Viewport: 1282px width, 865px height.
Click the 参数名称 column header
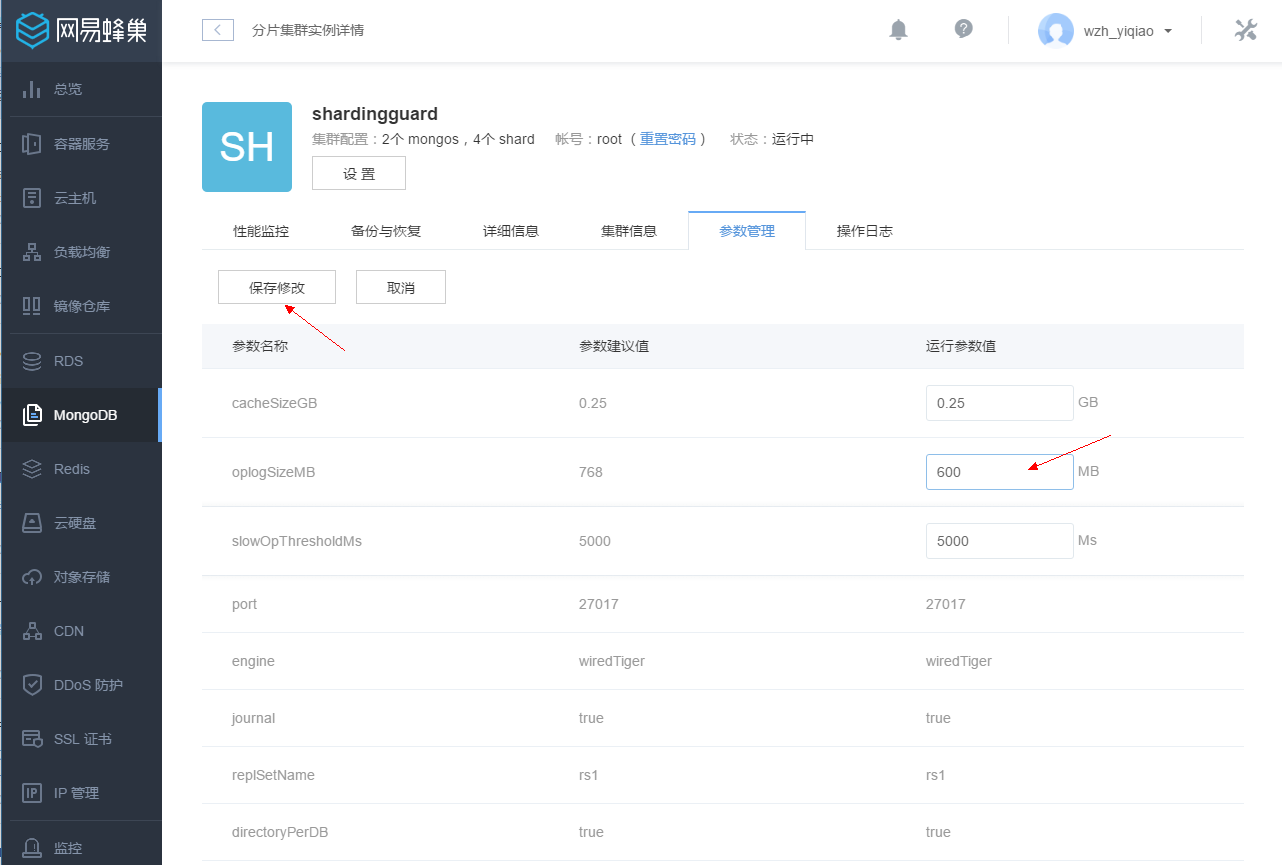tap(260, 346)
